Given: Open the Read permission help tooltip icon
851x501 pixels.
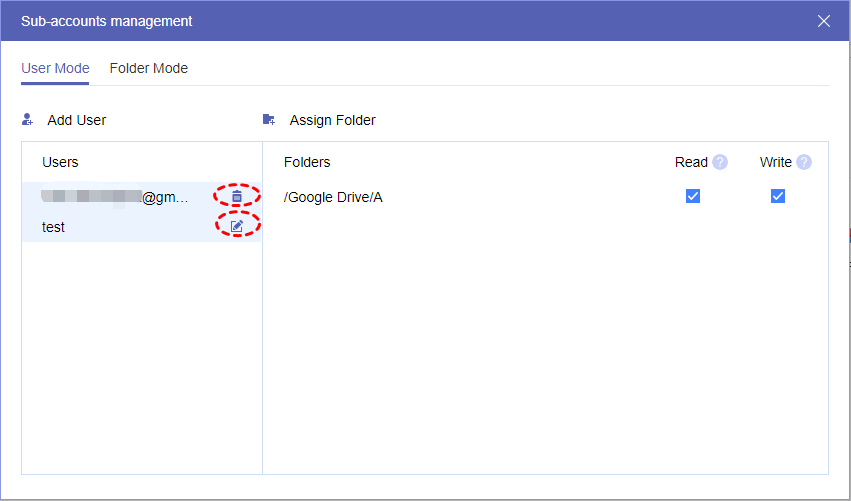Looking at the screenshot, I should 720,162.
